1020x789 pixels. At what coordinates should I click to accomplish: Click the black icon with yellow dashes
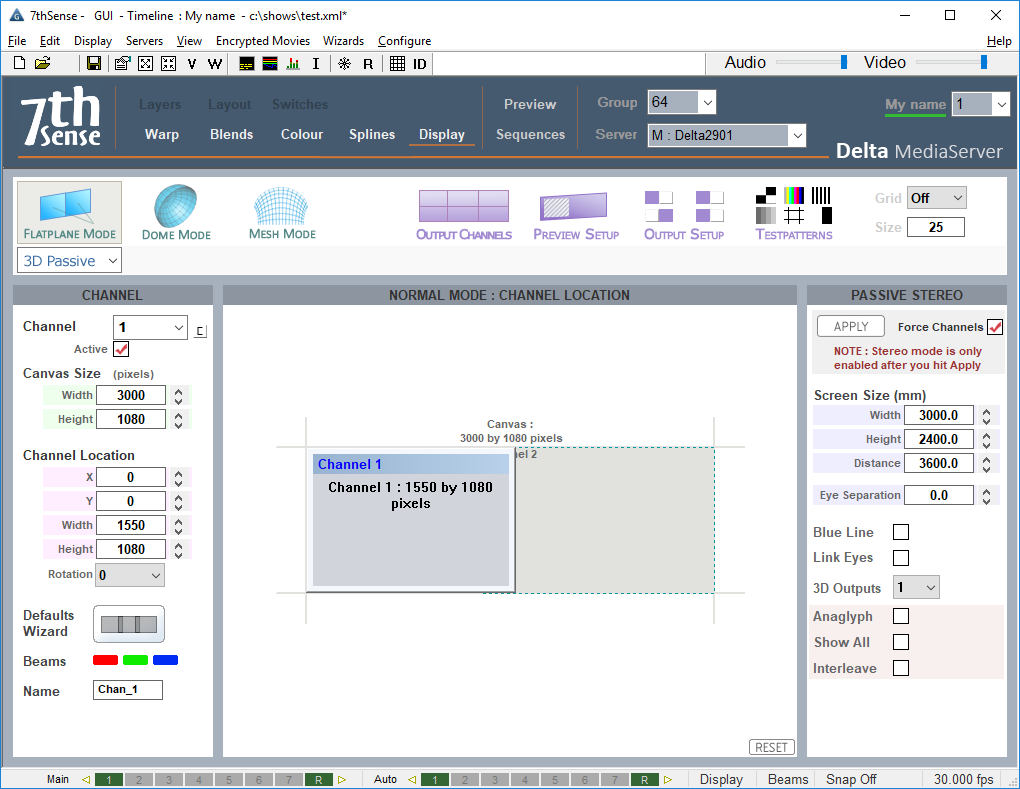tap(247, 64)
